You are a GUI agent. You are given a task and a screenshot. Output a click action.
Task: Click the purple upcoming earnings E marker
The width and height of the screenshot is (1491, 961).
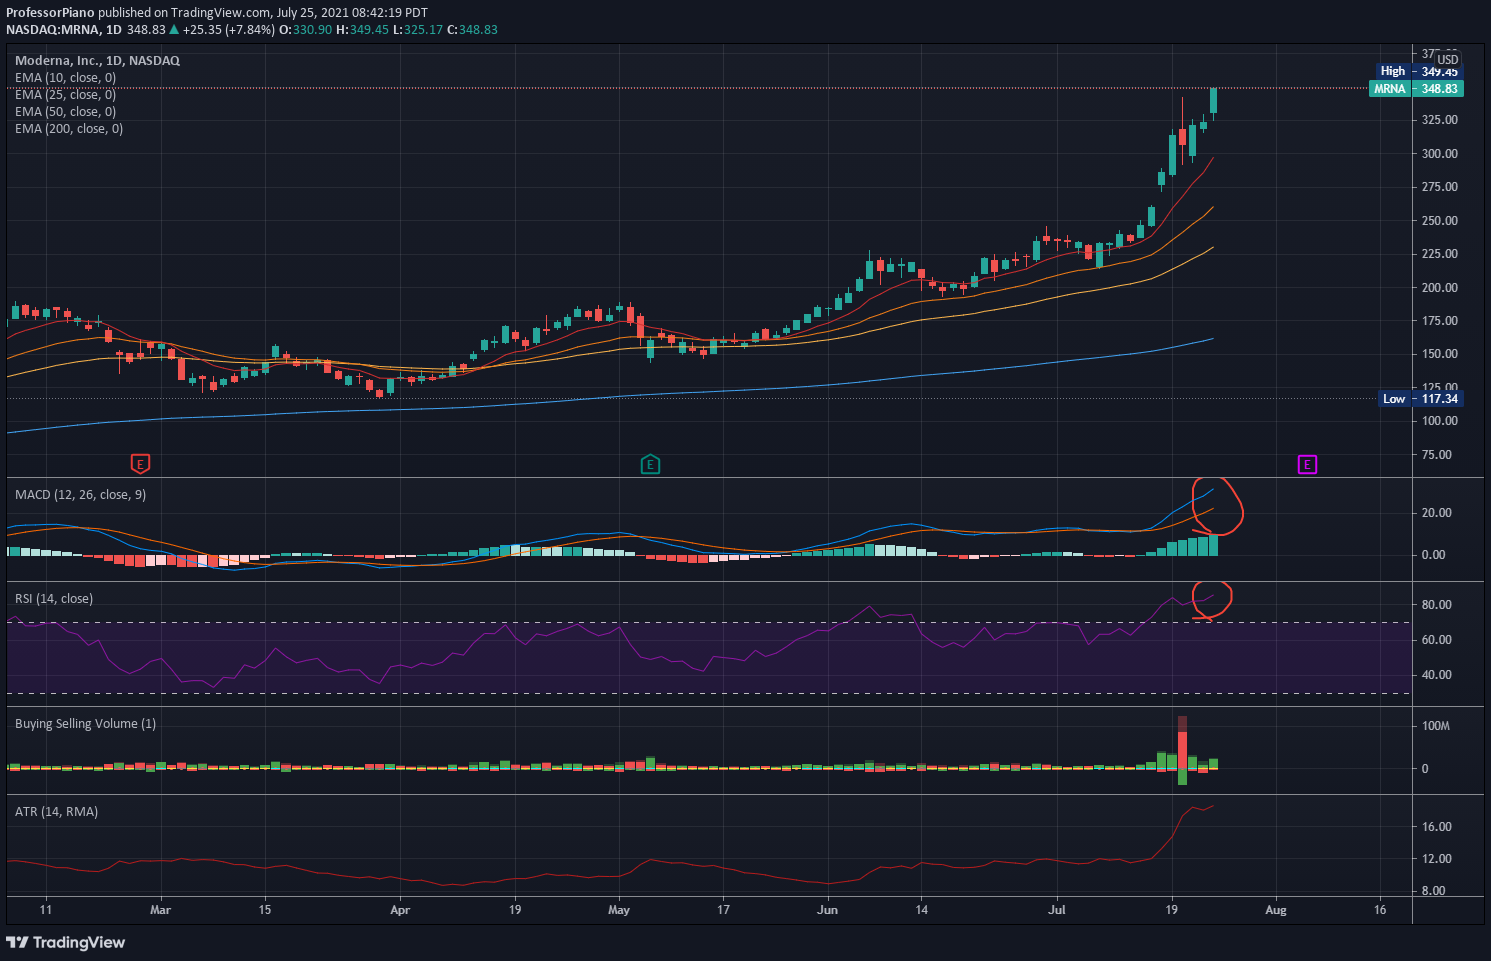pos(1307,464)
